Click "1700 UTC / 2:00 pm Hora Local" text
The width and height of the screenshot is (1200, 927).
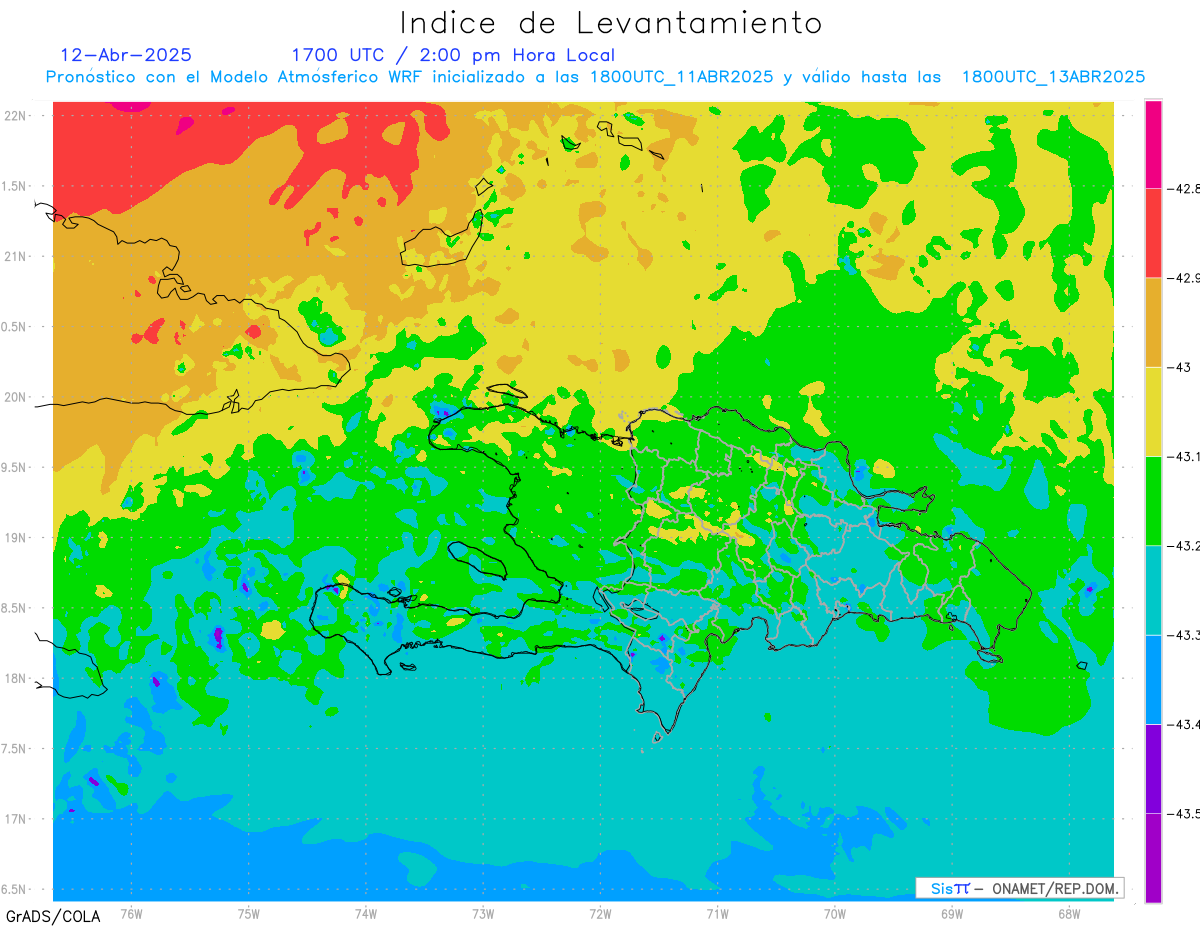453,56
